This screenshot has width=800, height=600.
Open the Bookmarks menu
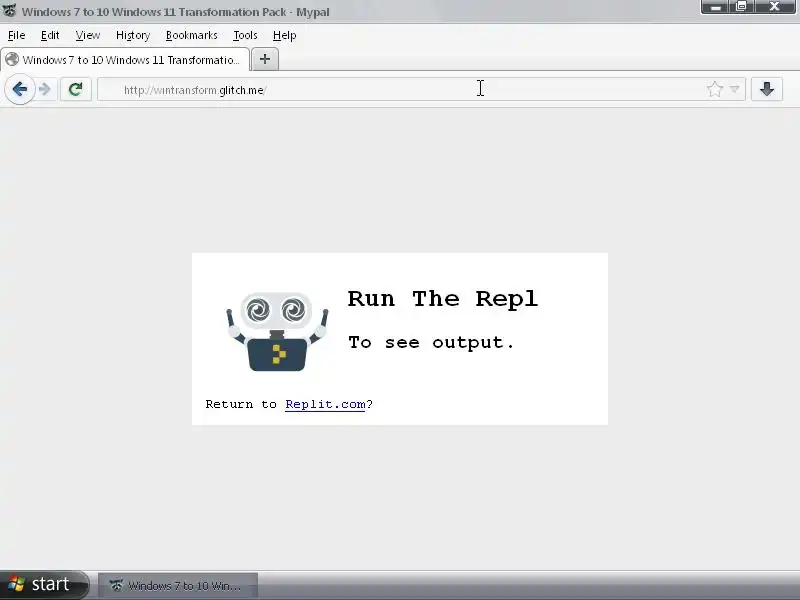tap(191, 35)
